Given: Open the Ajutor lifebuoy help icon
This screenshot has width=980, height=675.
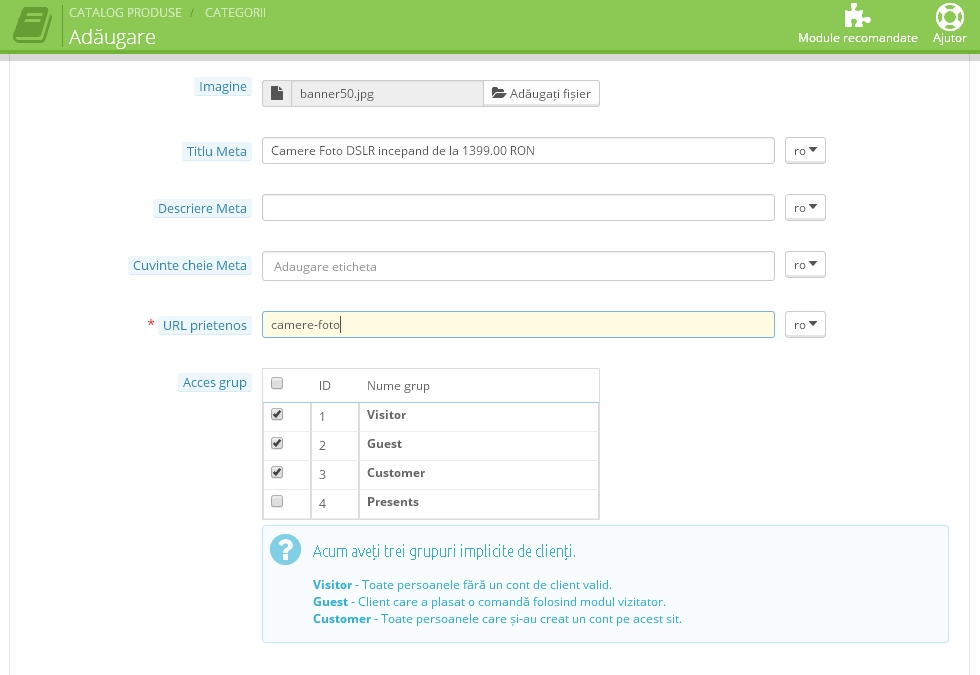Looking at the screenshot, I should (x=949, y=17).
